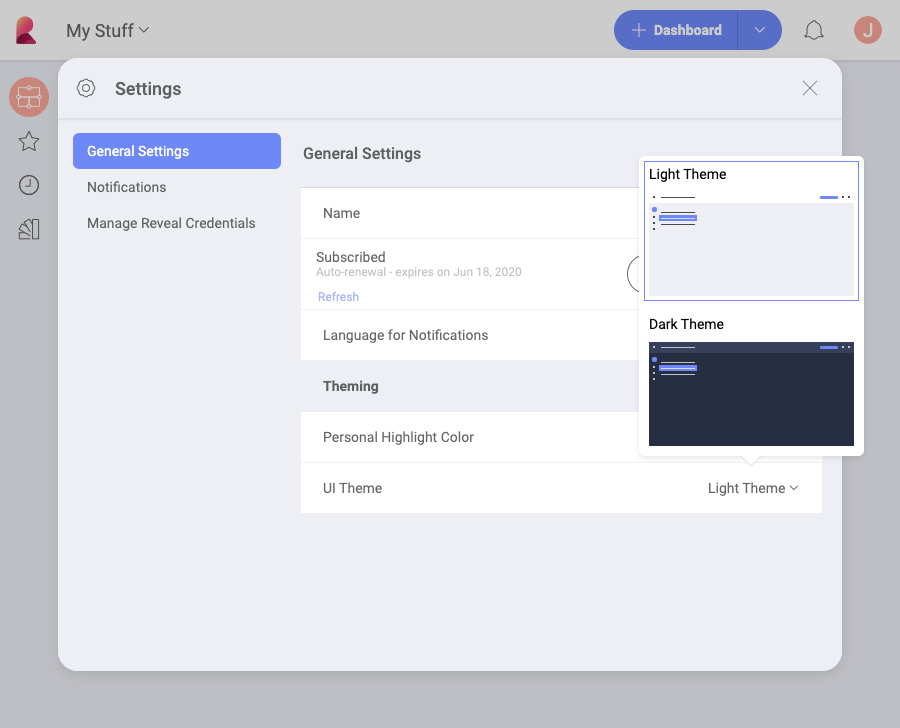Click the new Dashboard button
Image resolution: width=900 pixels, height=728 pixels.
click(x=677, y=30)
